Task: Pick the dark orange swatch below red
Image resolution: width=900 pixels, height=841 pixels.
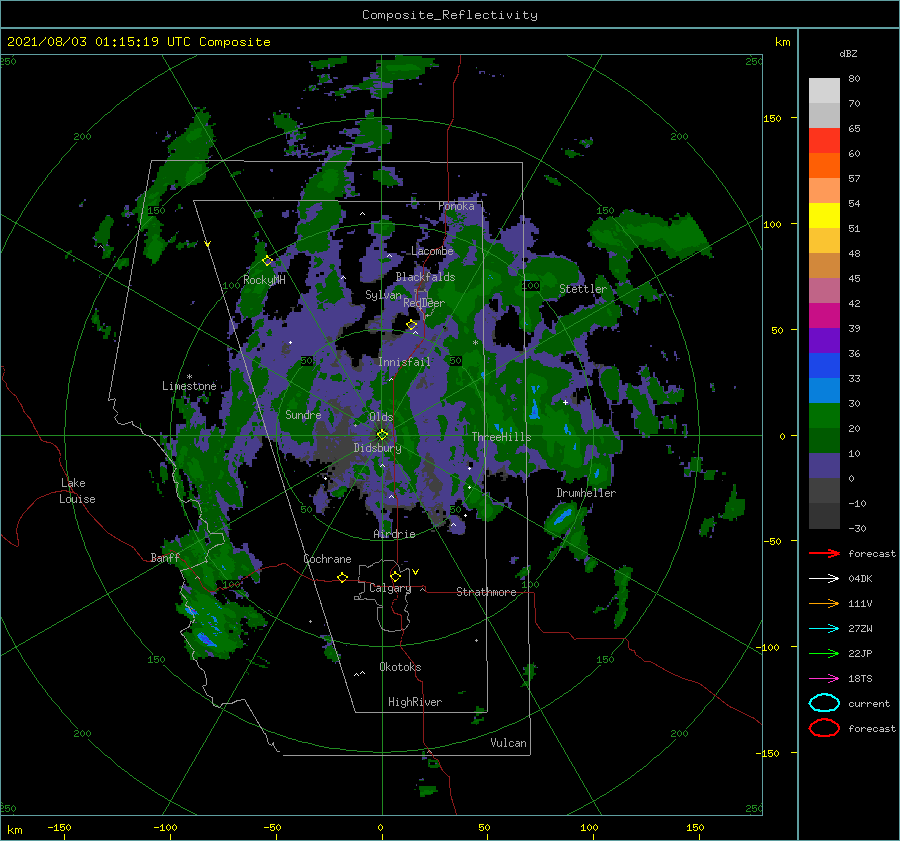Action: pos(824,165)
